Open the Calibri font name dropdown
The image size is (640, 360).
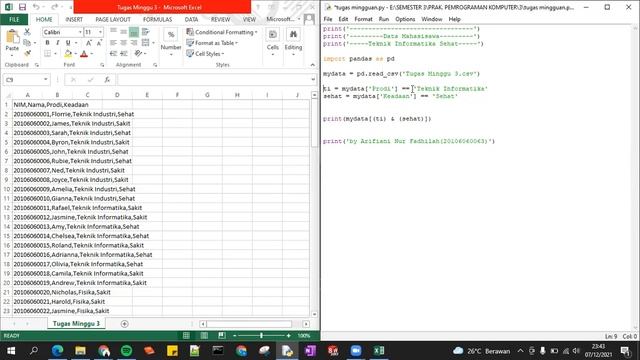click(x=80, y=32)
